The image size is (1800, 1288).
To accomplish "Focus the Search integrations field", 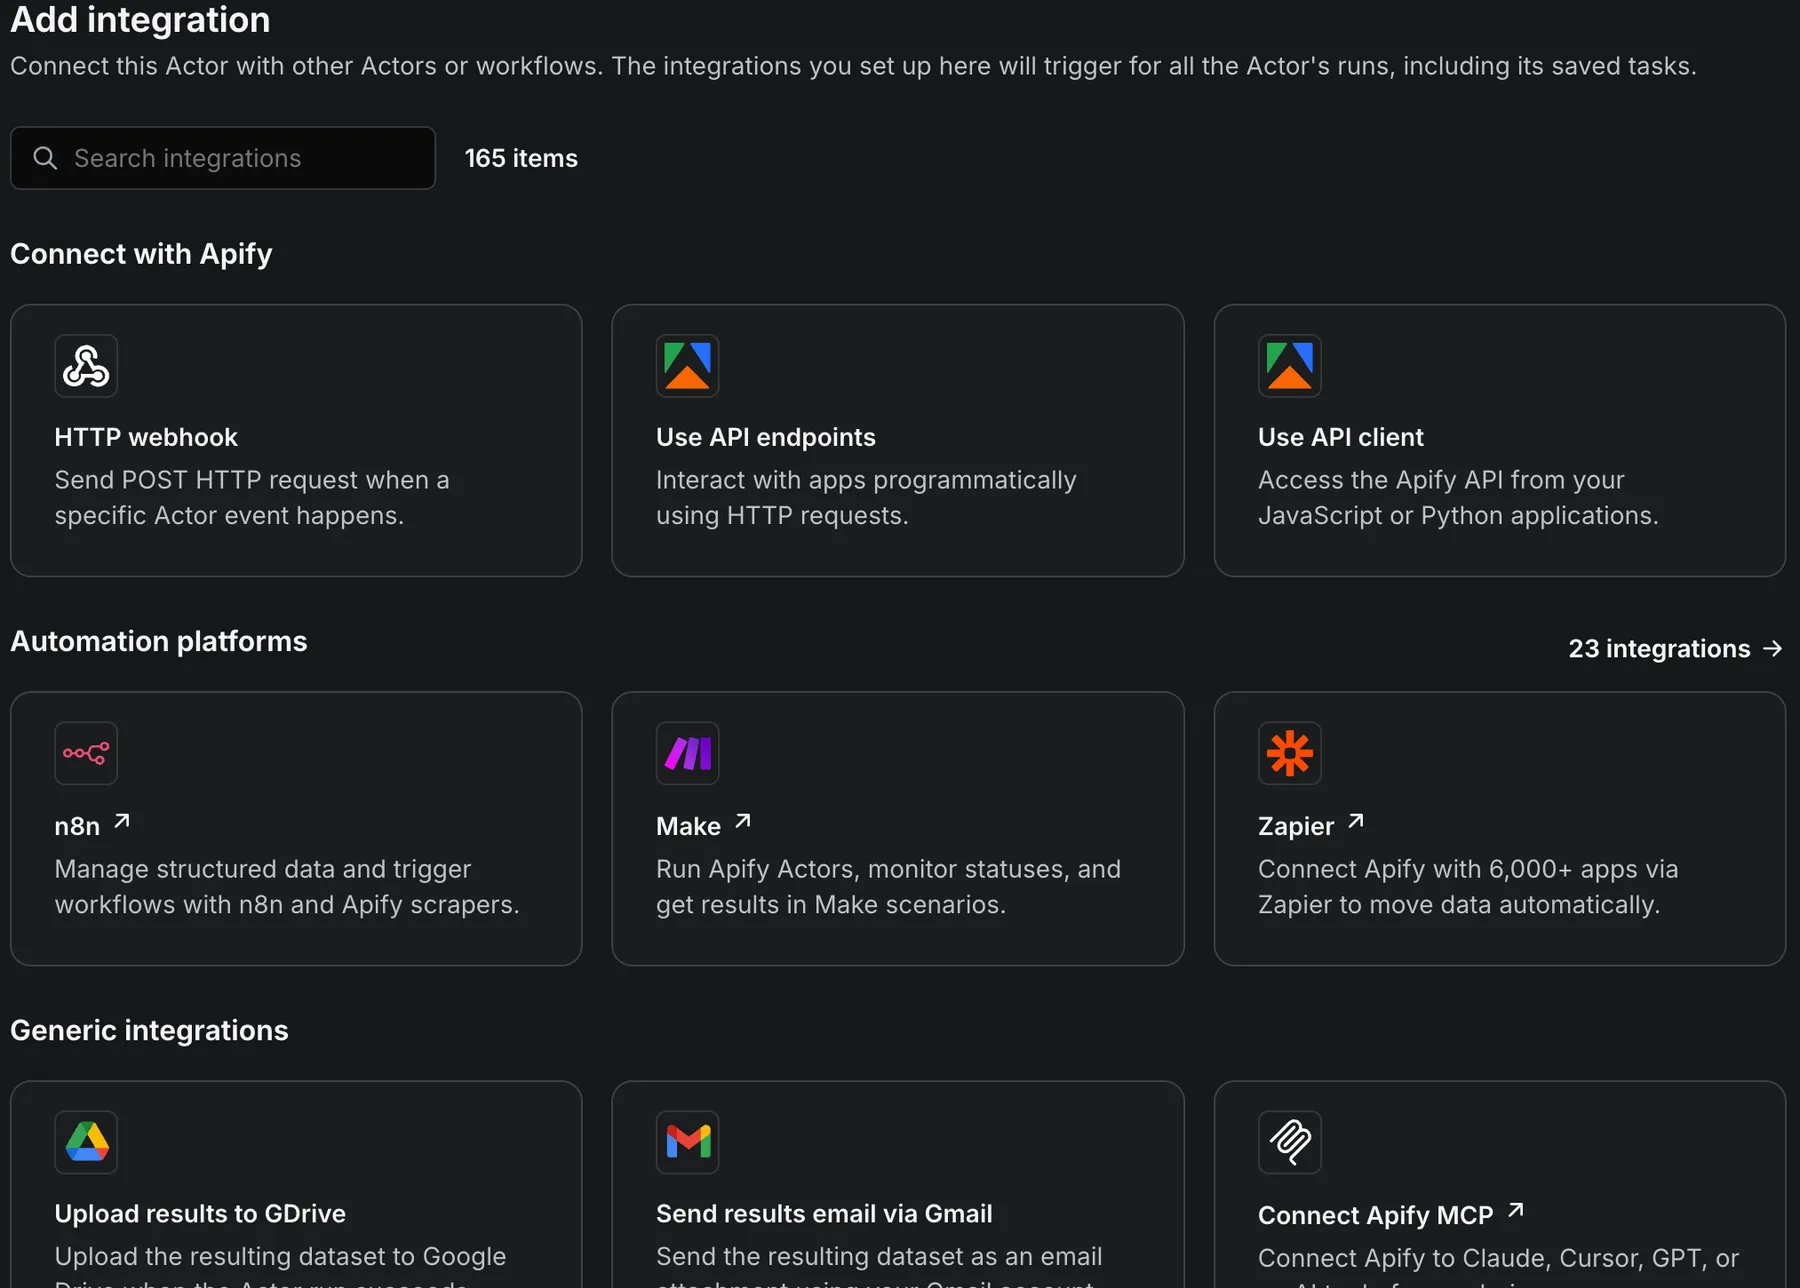I will point(223,158).
